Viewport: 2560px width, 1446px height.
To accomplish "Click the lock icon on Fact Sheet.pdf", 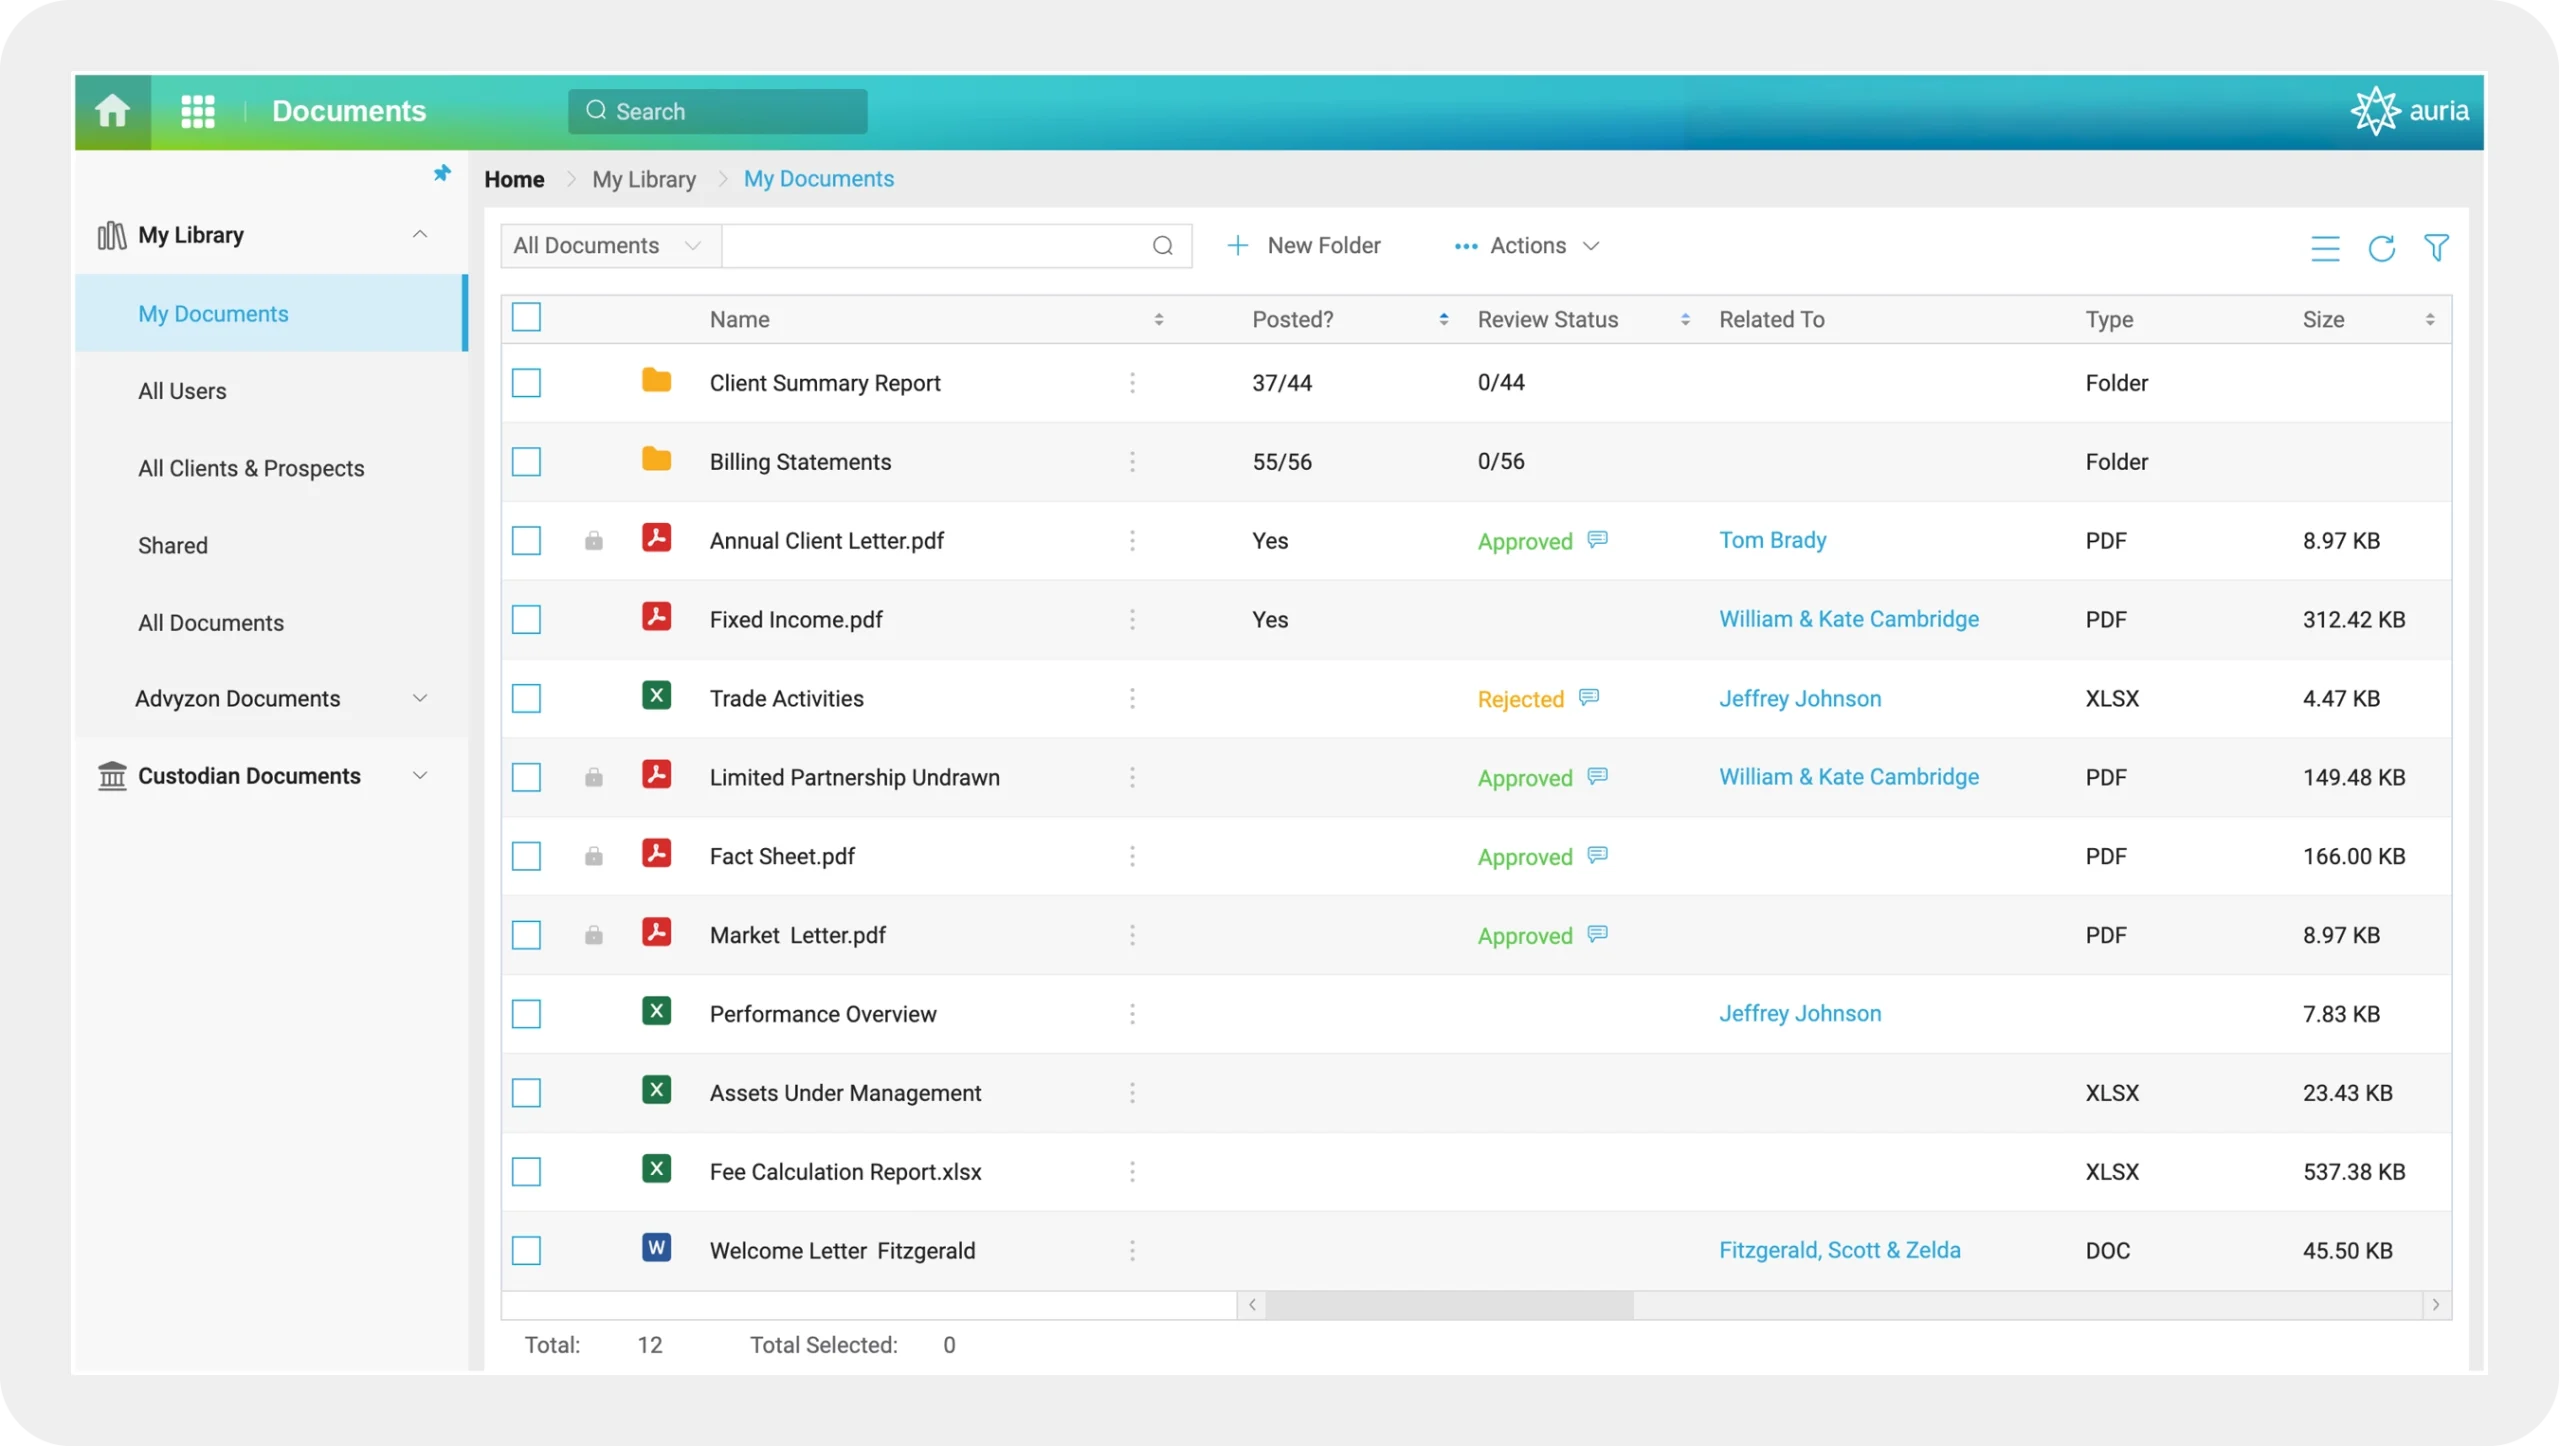I will click(595, 856).
